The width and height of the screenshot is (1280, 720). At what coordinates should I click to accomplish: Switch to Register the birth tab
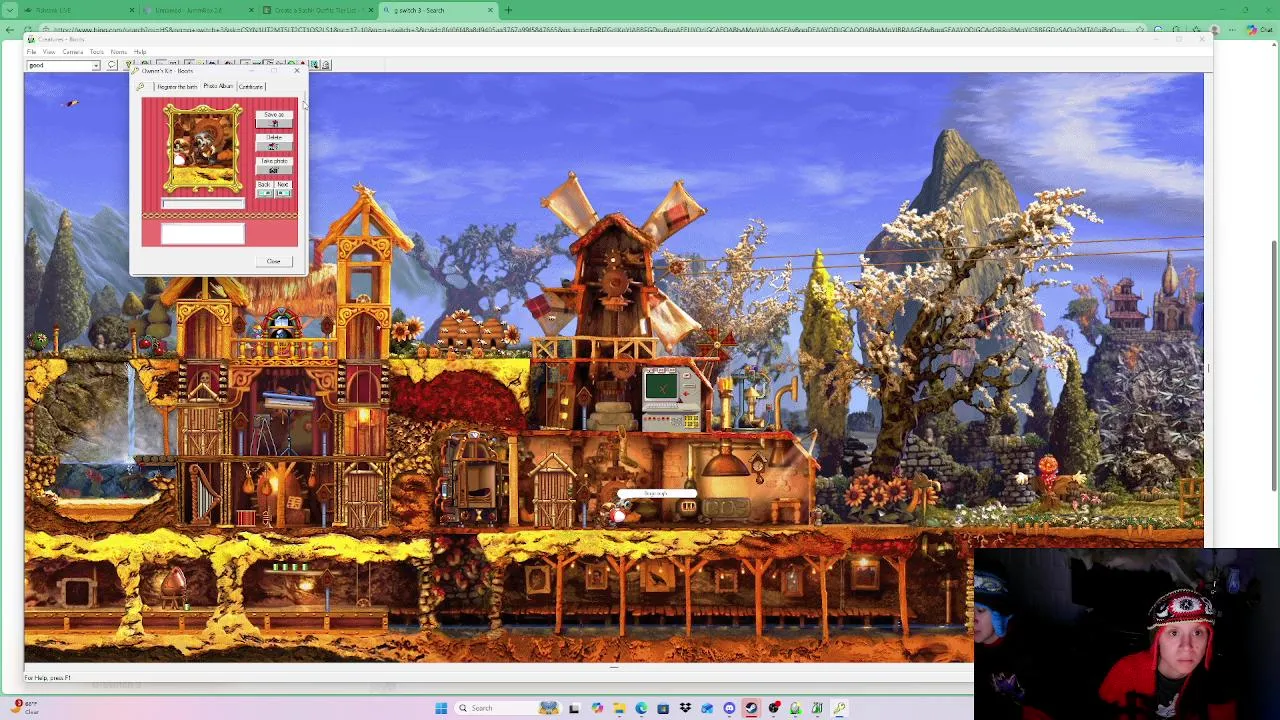[177, 87]
